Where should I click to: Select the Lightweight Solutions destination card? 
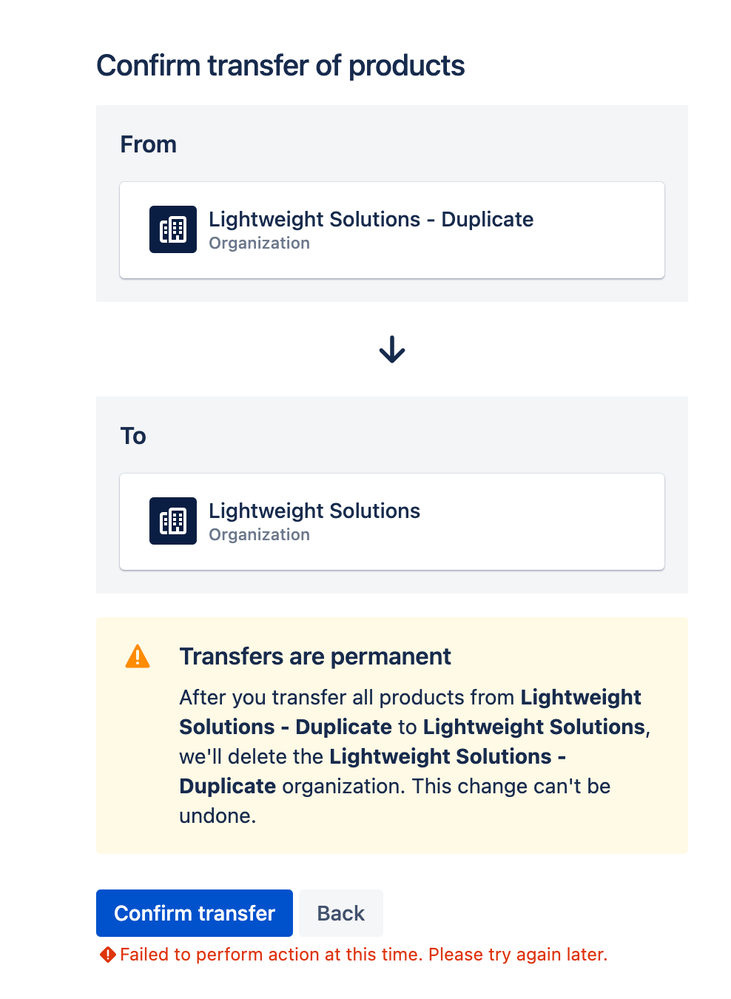pyautogui.click(x=392, y=522)
